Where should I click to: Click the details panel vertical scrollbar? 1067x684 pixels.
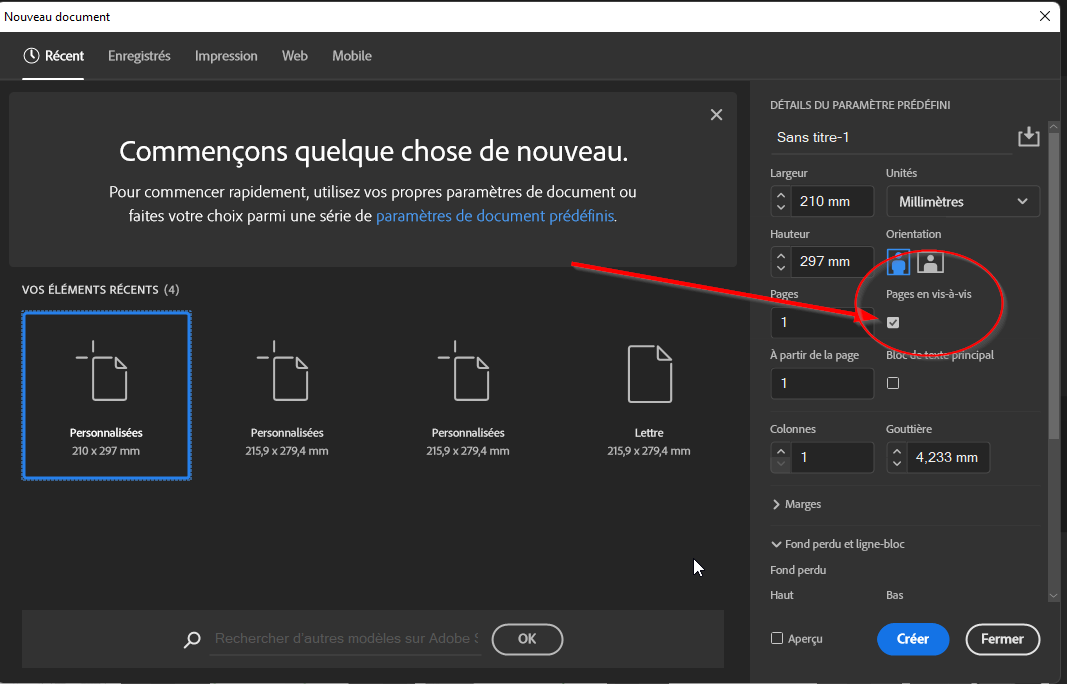point(1053,280)
